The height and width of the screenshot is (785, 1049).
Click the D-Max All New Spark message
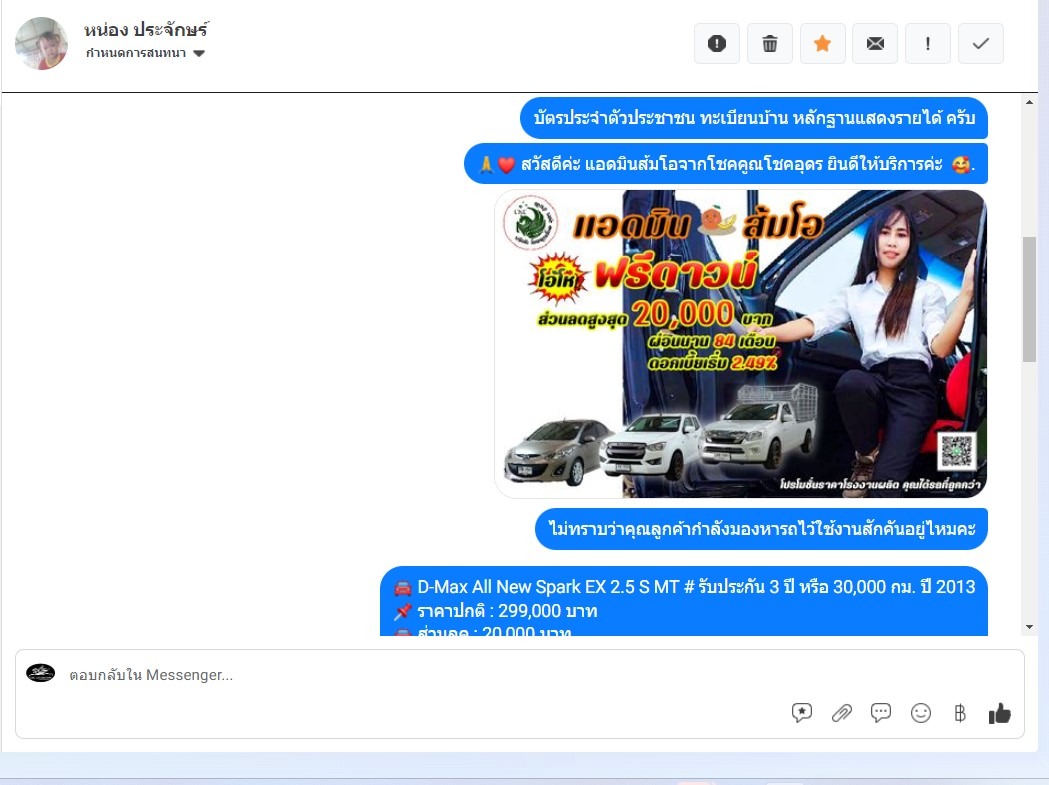tap(684, 601)
